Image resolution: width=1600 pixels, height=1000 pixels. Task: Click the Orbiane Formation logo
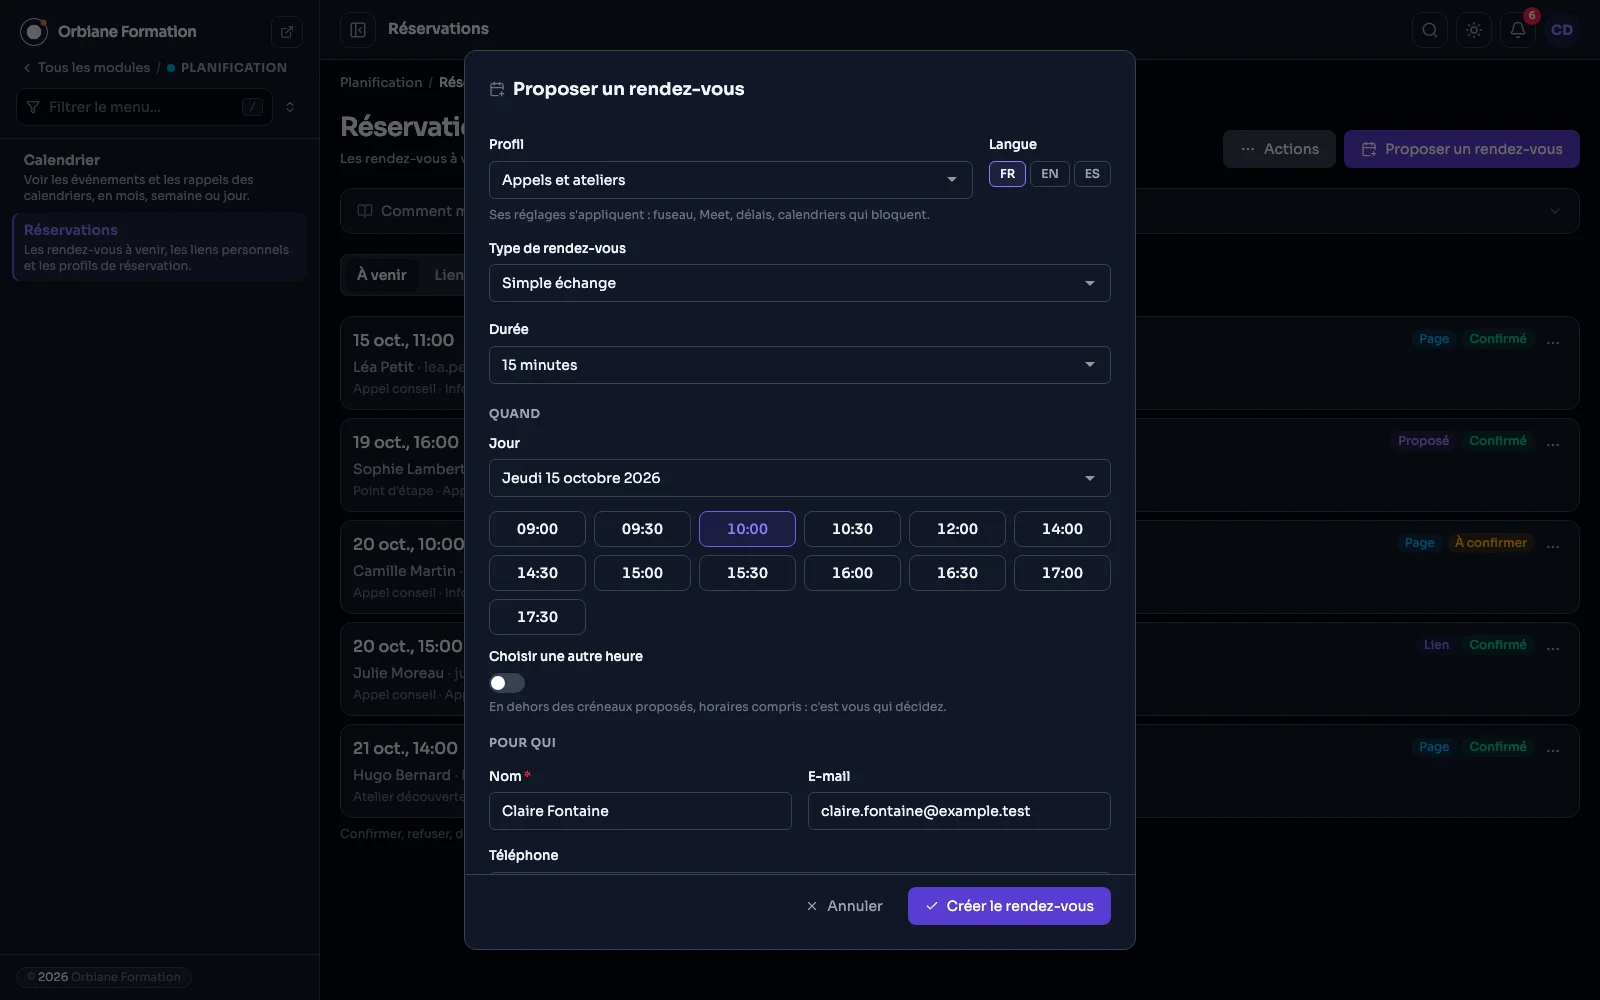(34, 32)
